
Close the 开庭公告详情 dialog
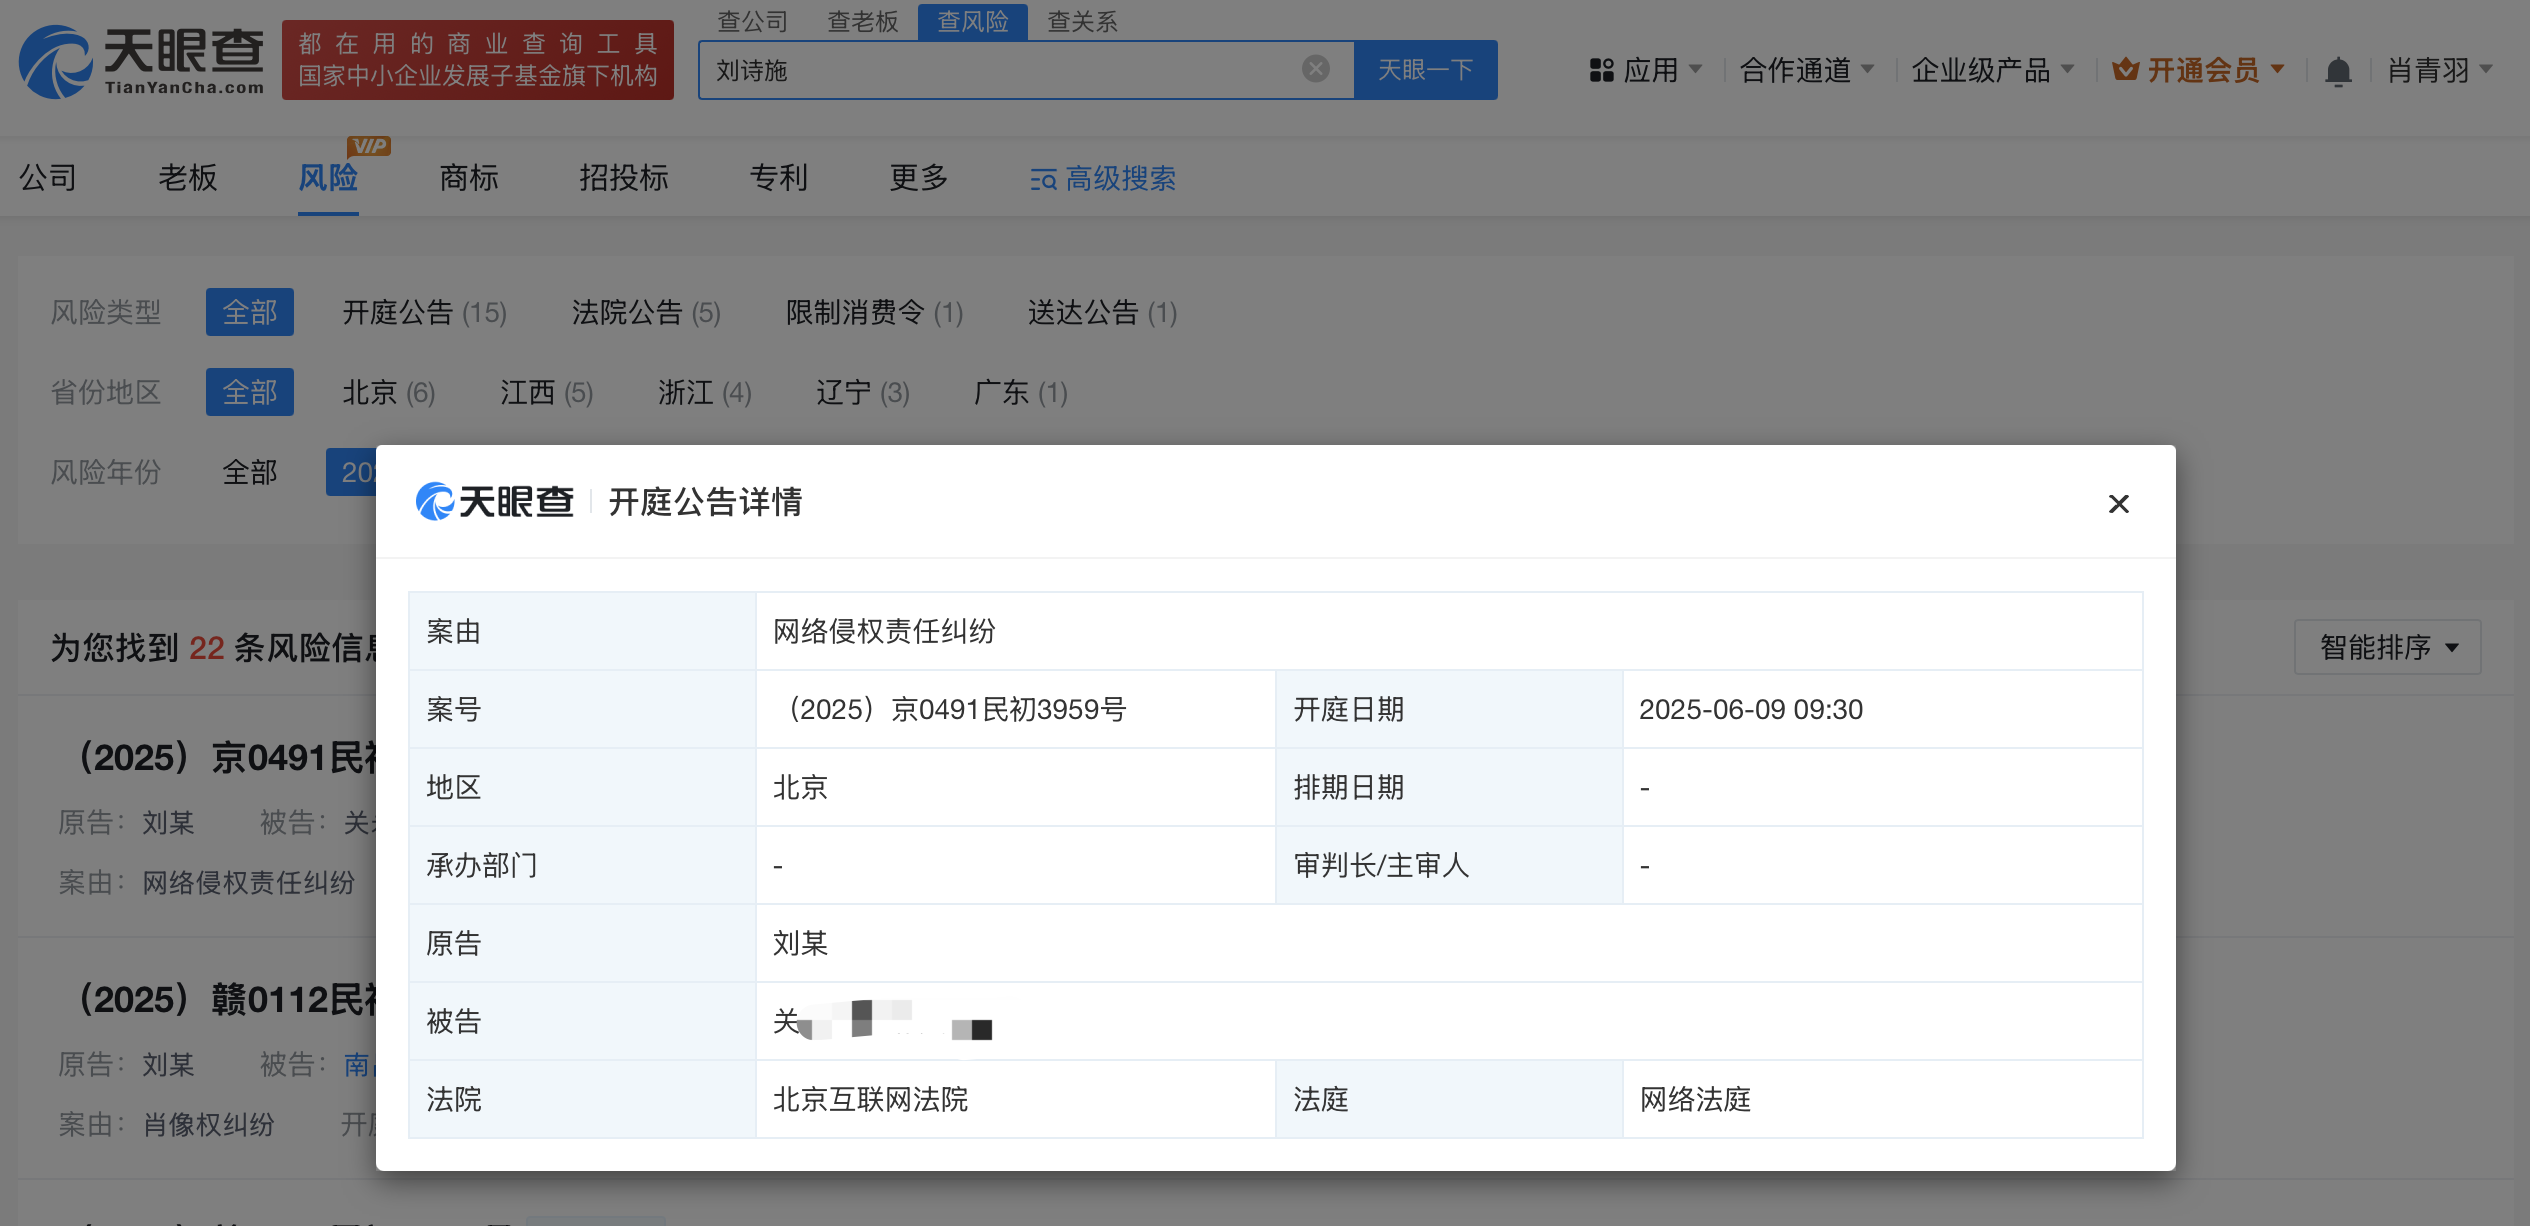(x=2118, y=503)
